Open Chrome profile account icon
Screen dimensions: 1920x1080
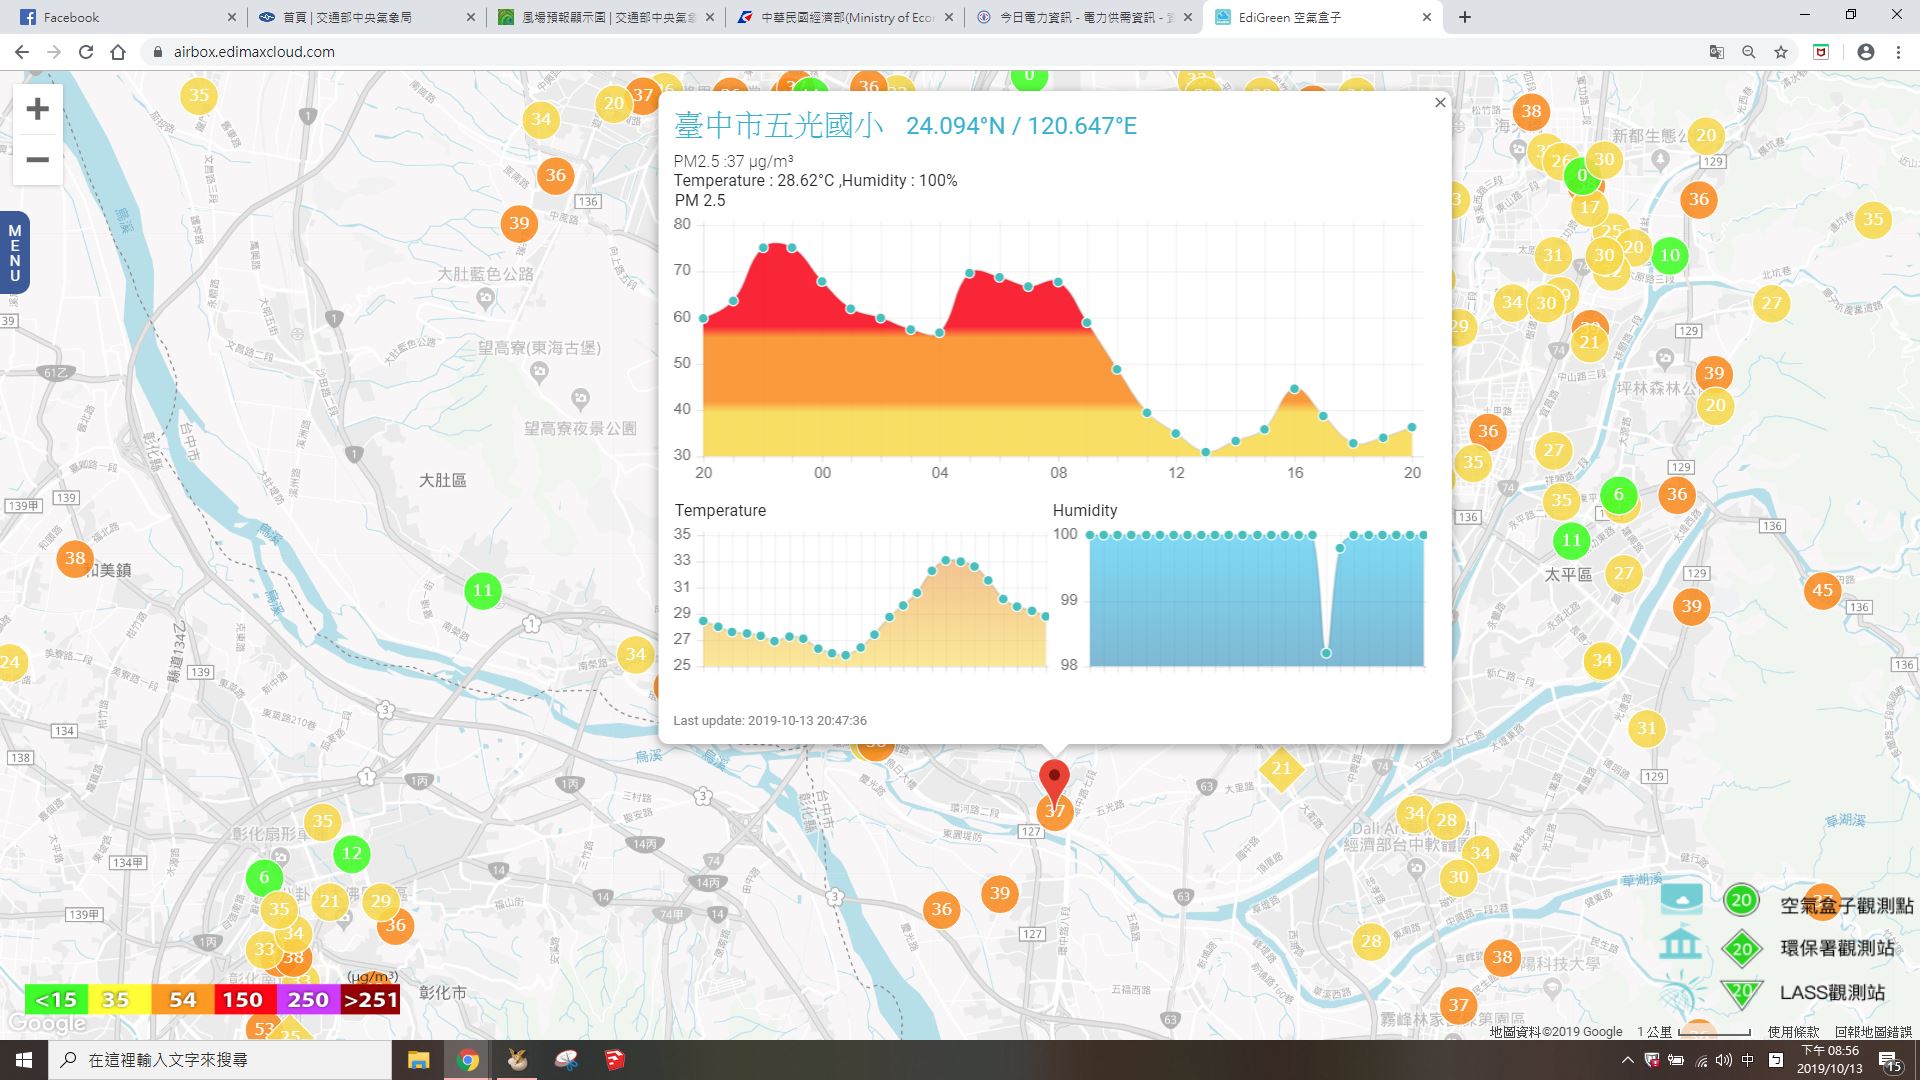(1866, 52)
